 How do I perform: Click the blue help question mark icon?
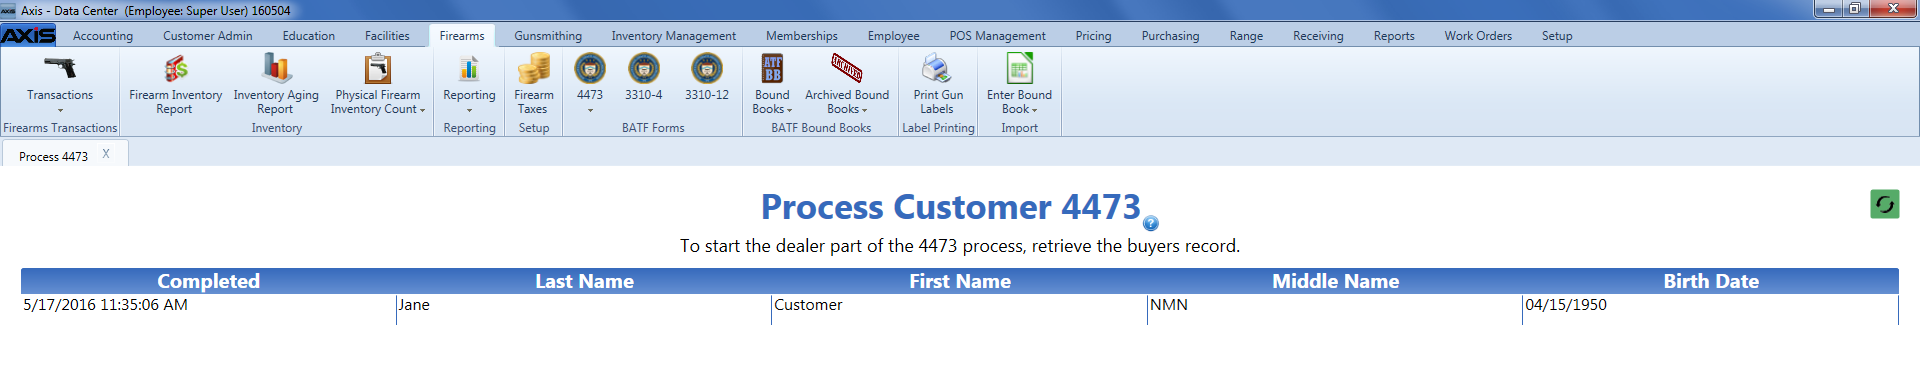coord(1151,223)
